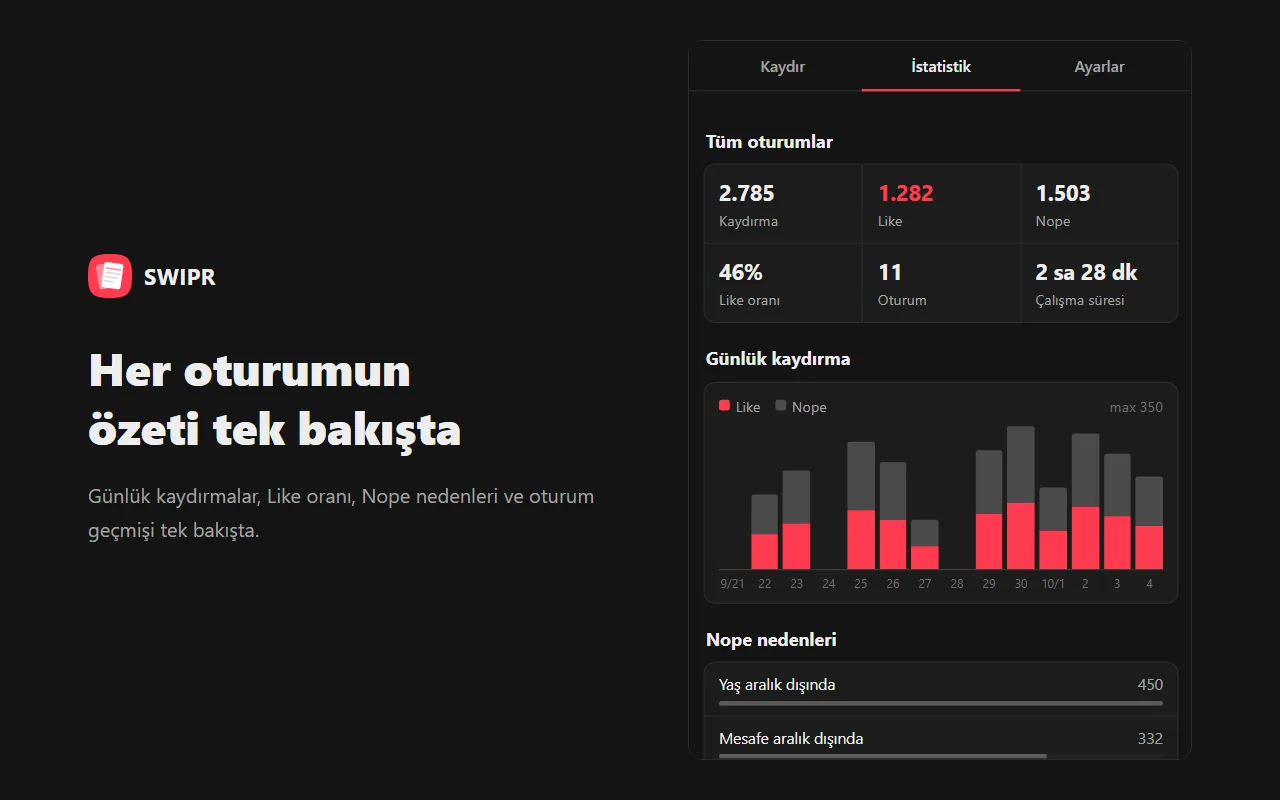Click the 332 count value
The height and width of the screenshot is (800, 1280).
[x=1150, y=739]
